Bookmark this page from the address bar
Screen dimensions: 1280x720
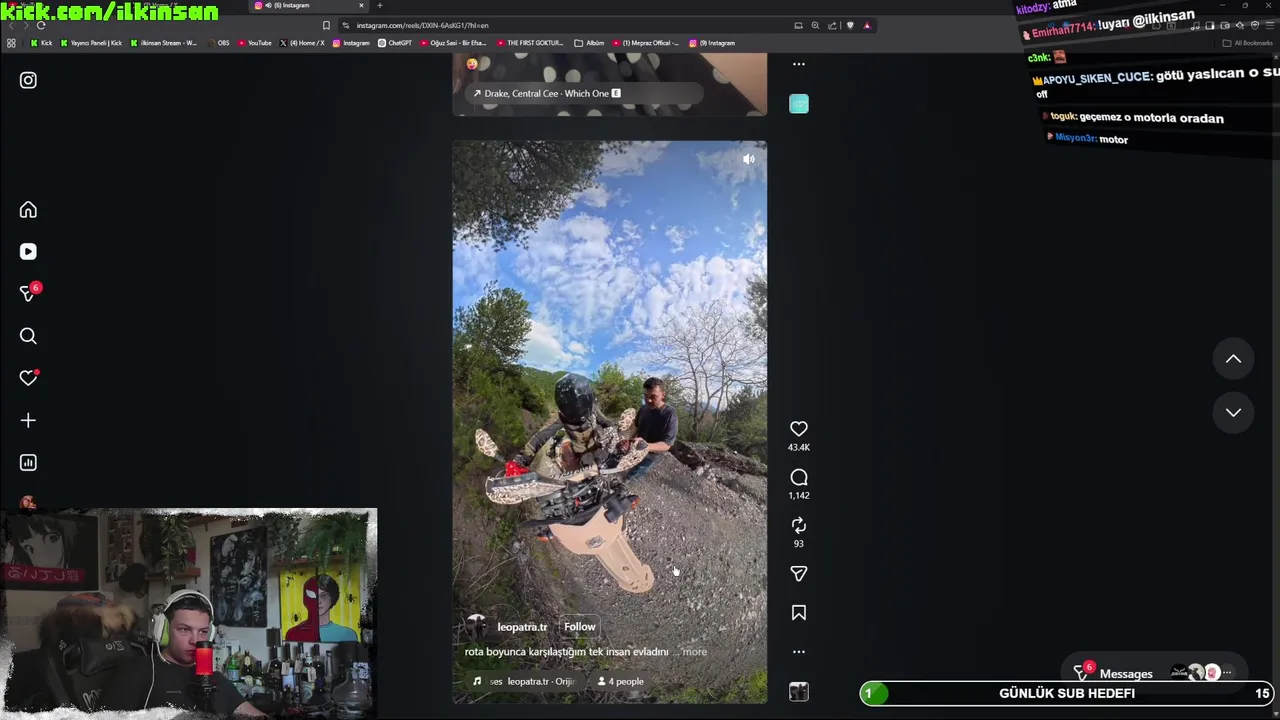(326, 25)
